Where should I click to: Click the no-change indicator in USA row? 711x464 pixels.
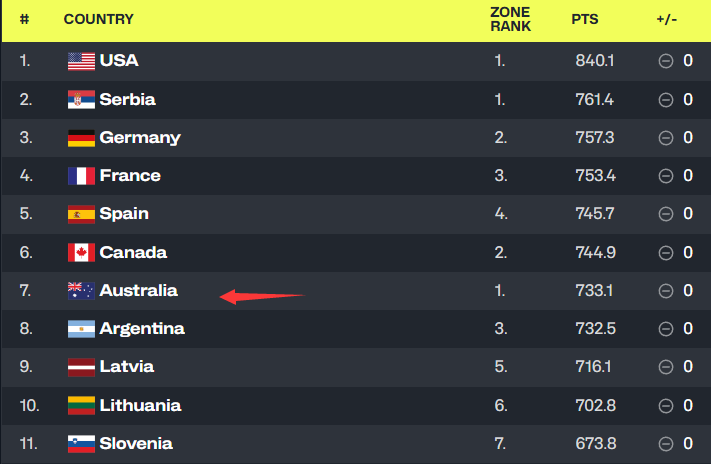[665, 61]
